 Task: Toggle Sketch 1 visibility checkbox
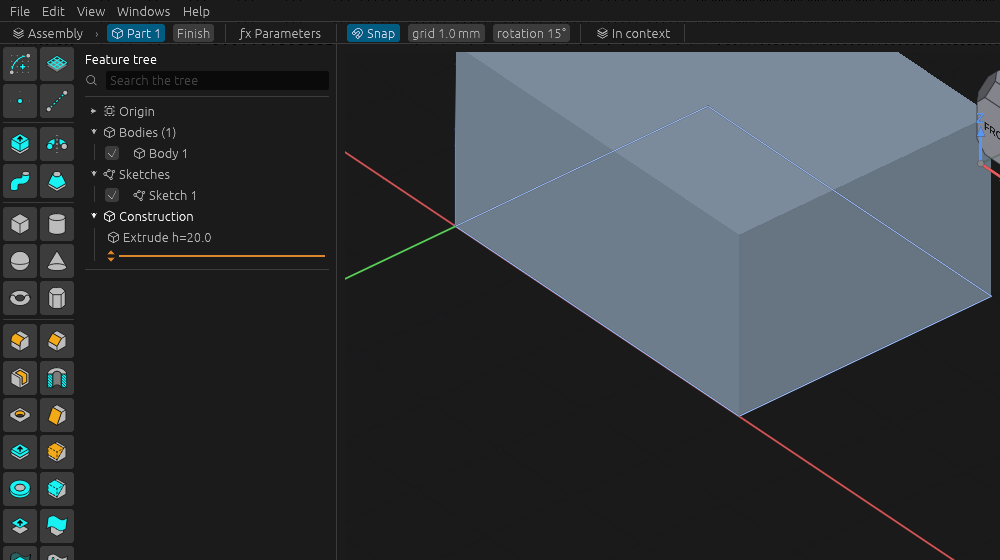112,195
